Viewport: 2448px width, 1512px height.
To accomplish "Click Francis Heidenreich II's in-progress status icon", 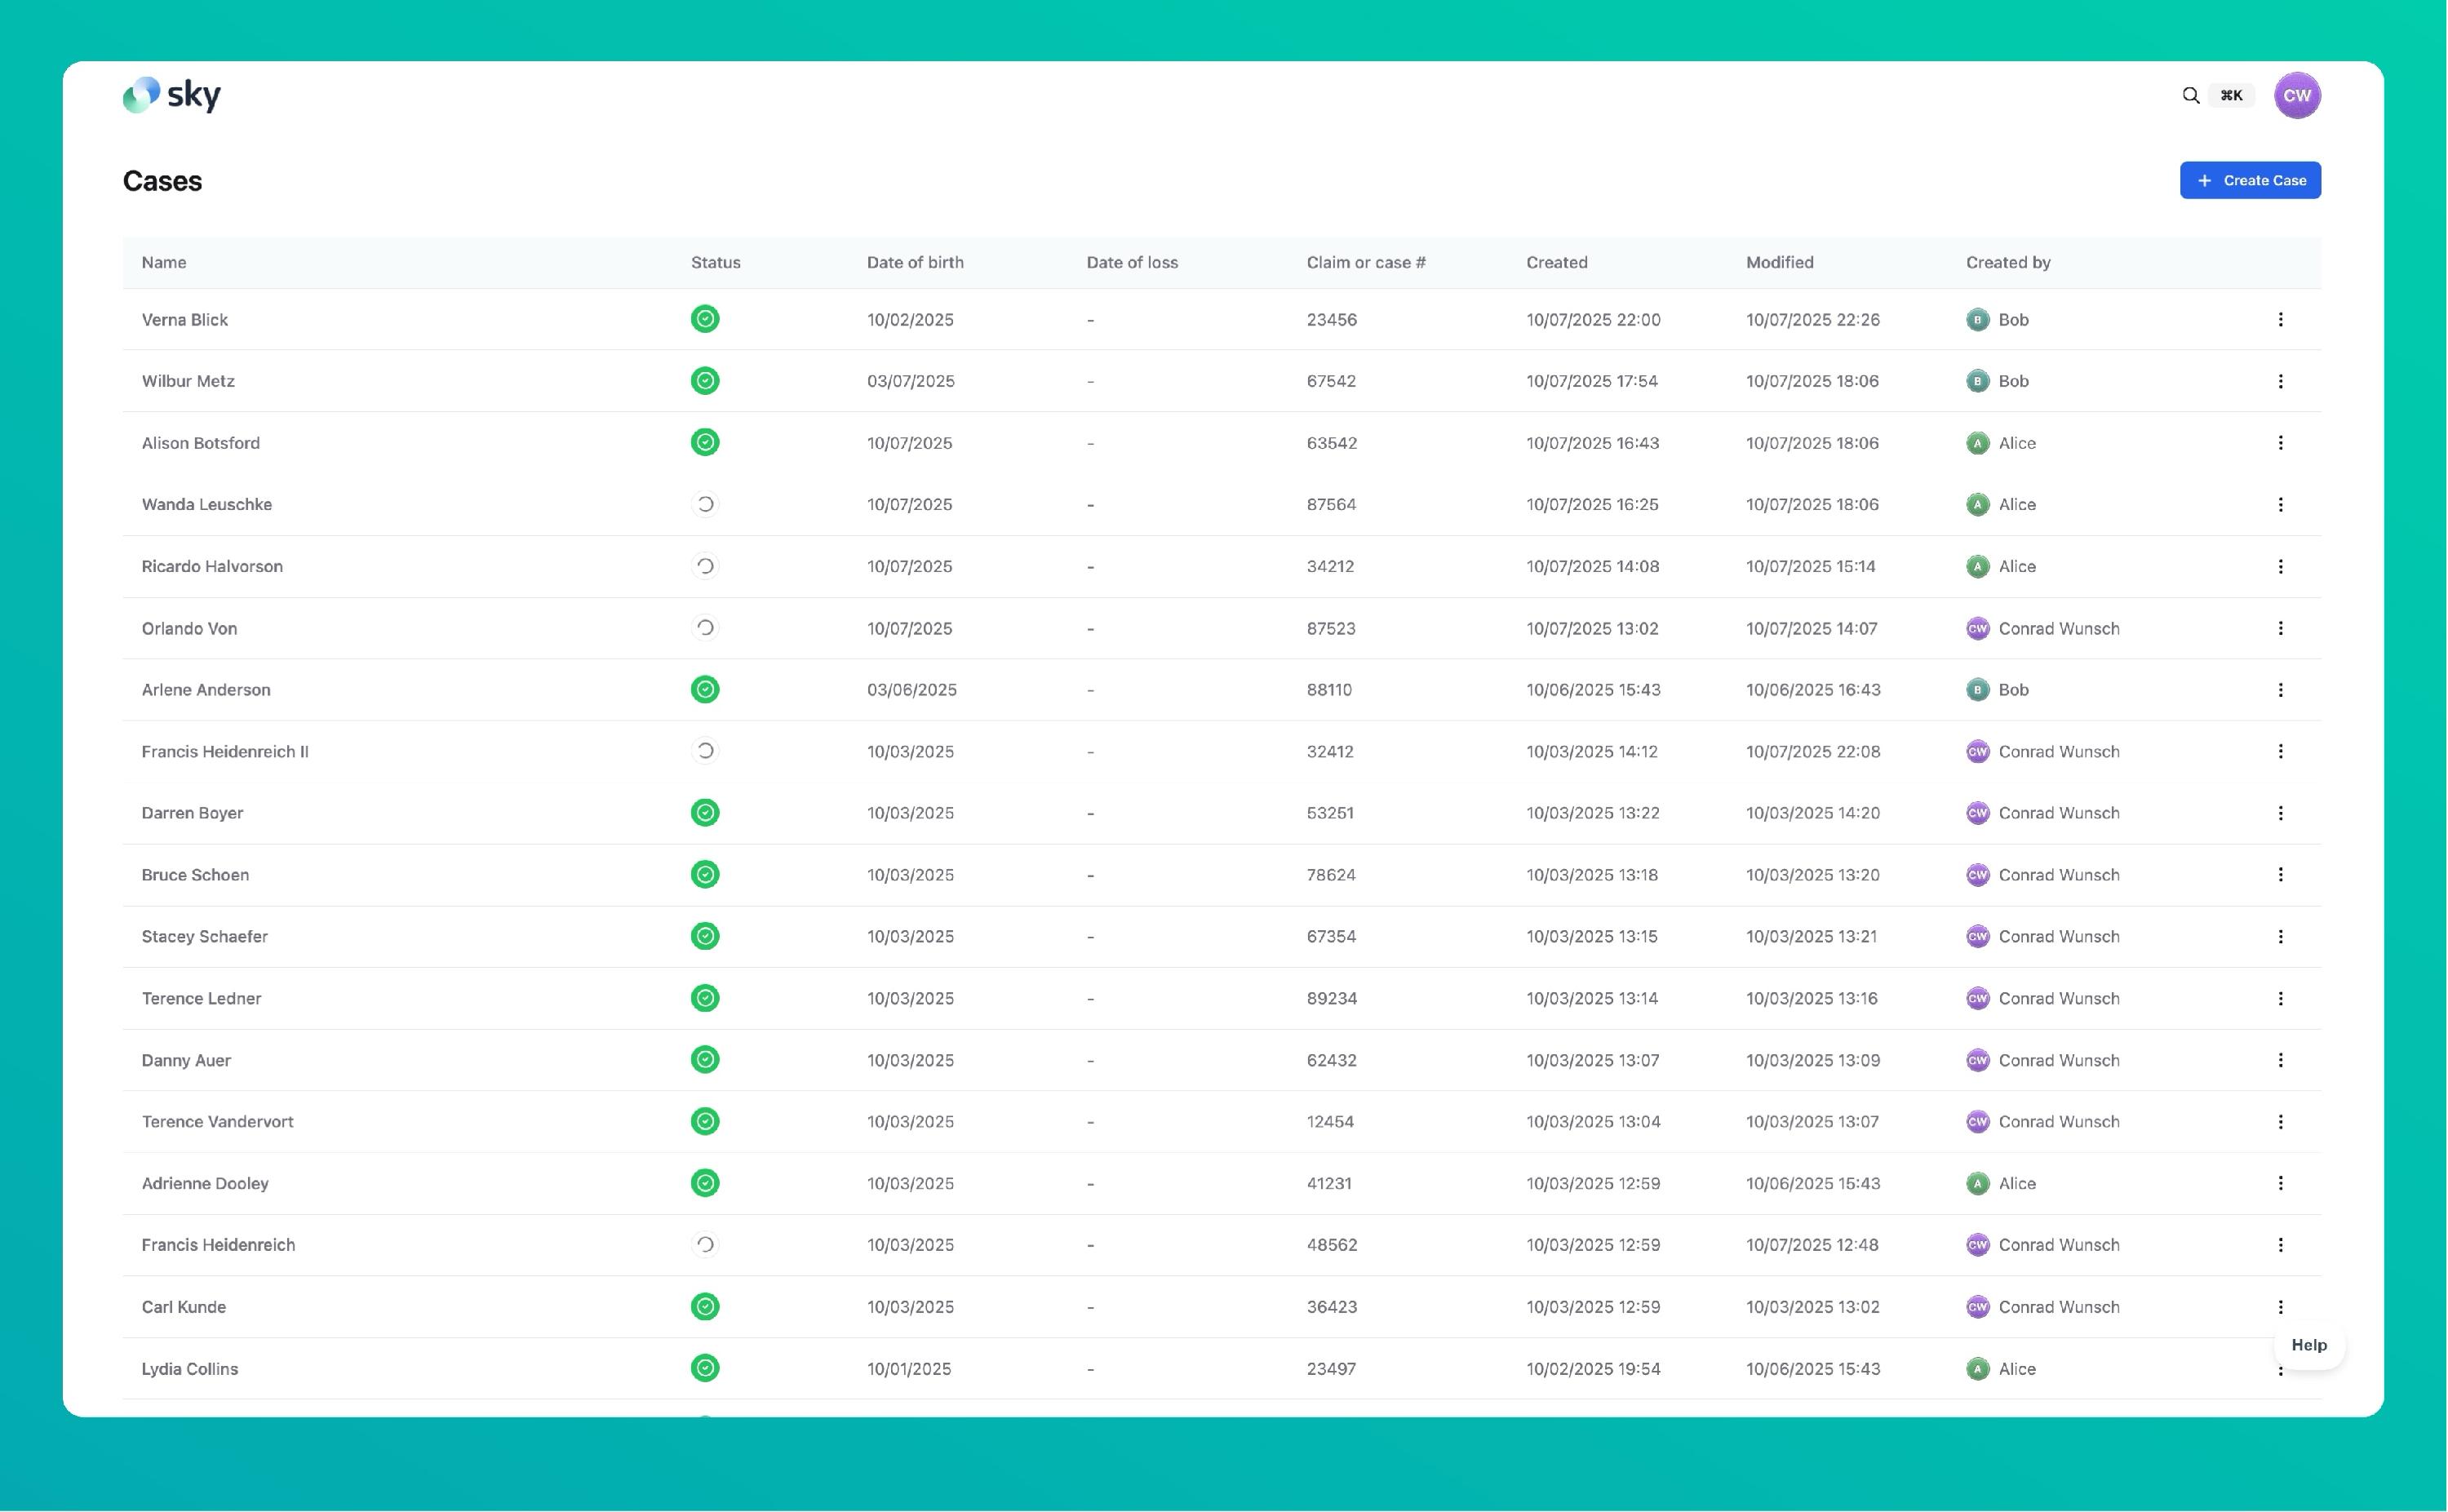I will (x=705, y=751).
